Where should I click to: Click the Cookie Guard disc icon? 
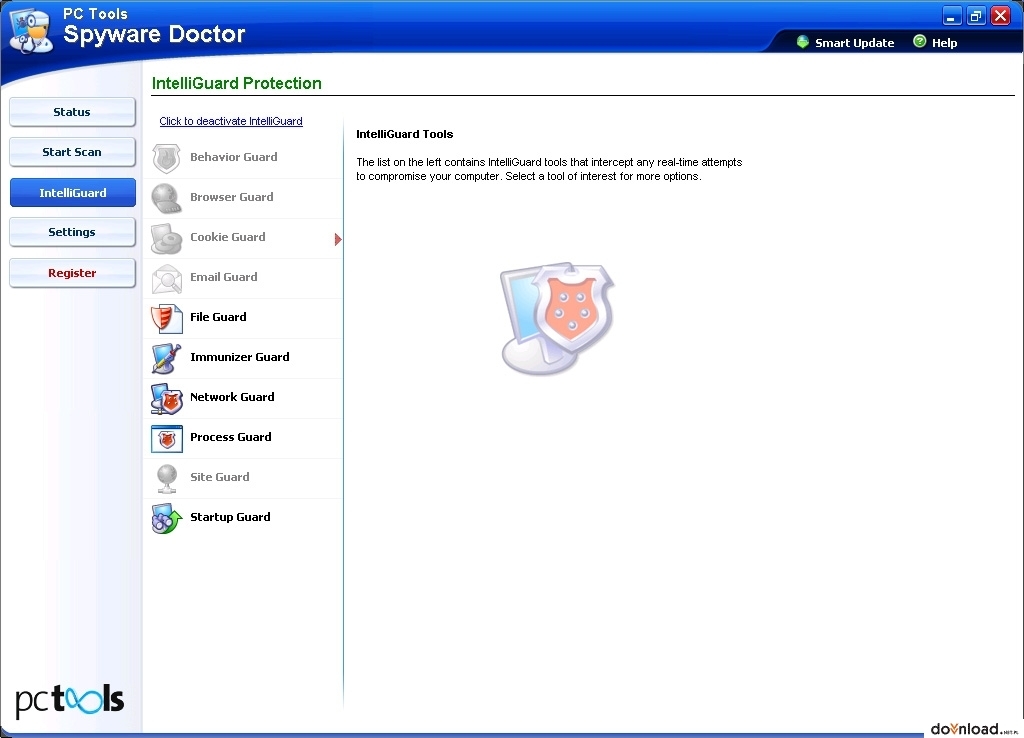point(167,238)
